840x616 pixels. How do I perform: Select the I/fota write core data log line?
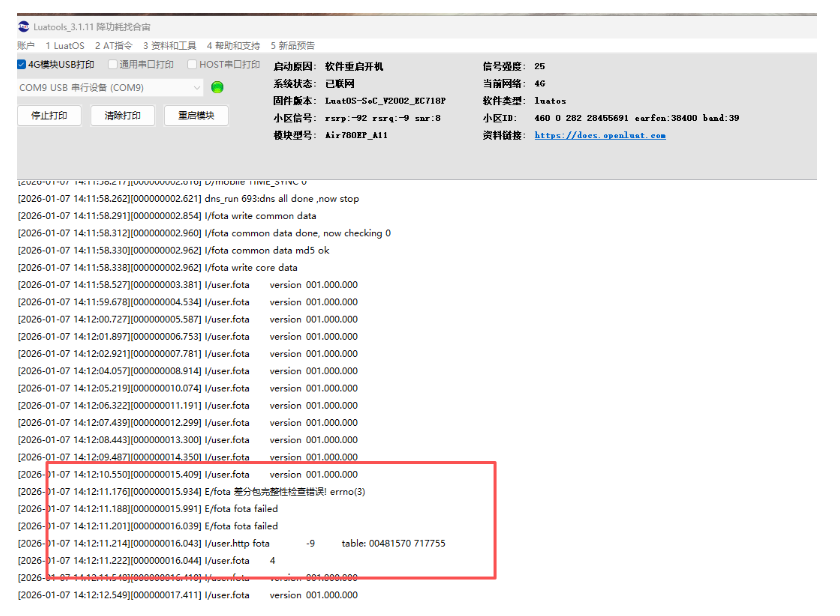click(x=158, y=267)
